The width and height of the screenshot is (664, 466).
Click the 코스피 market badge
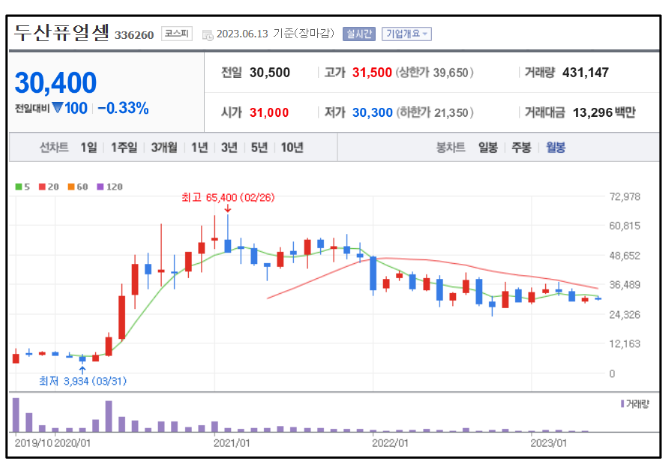177,33
